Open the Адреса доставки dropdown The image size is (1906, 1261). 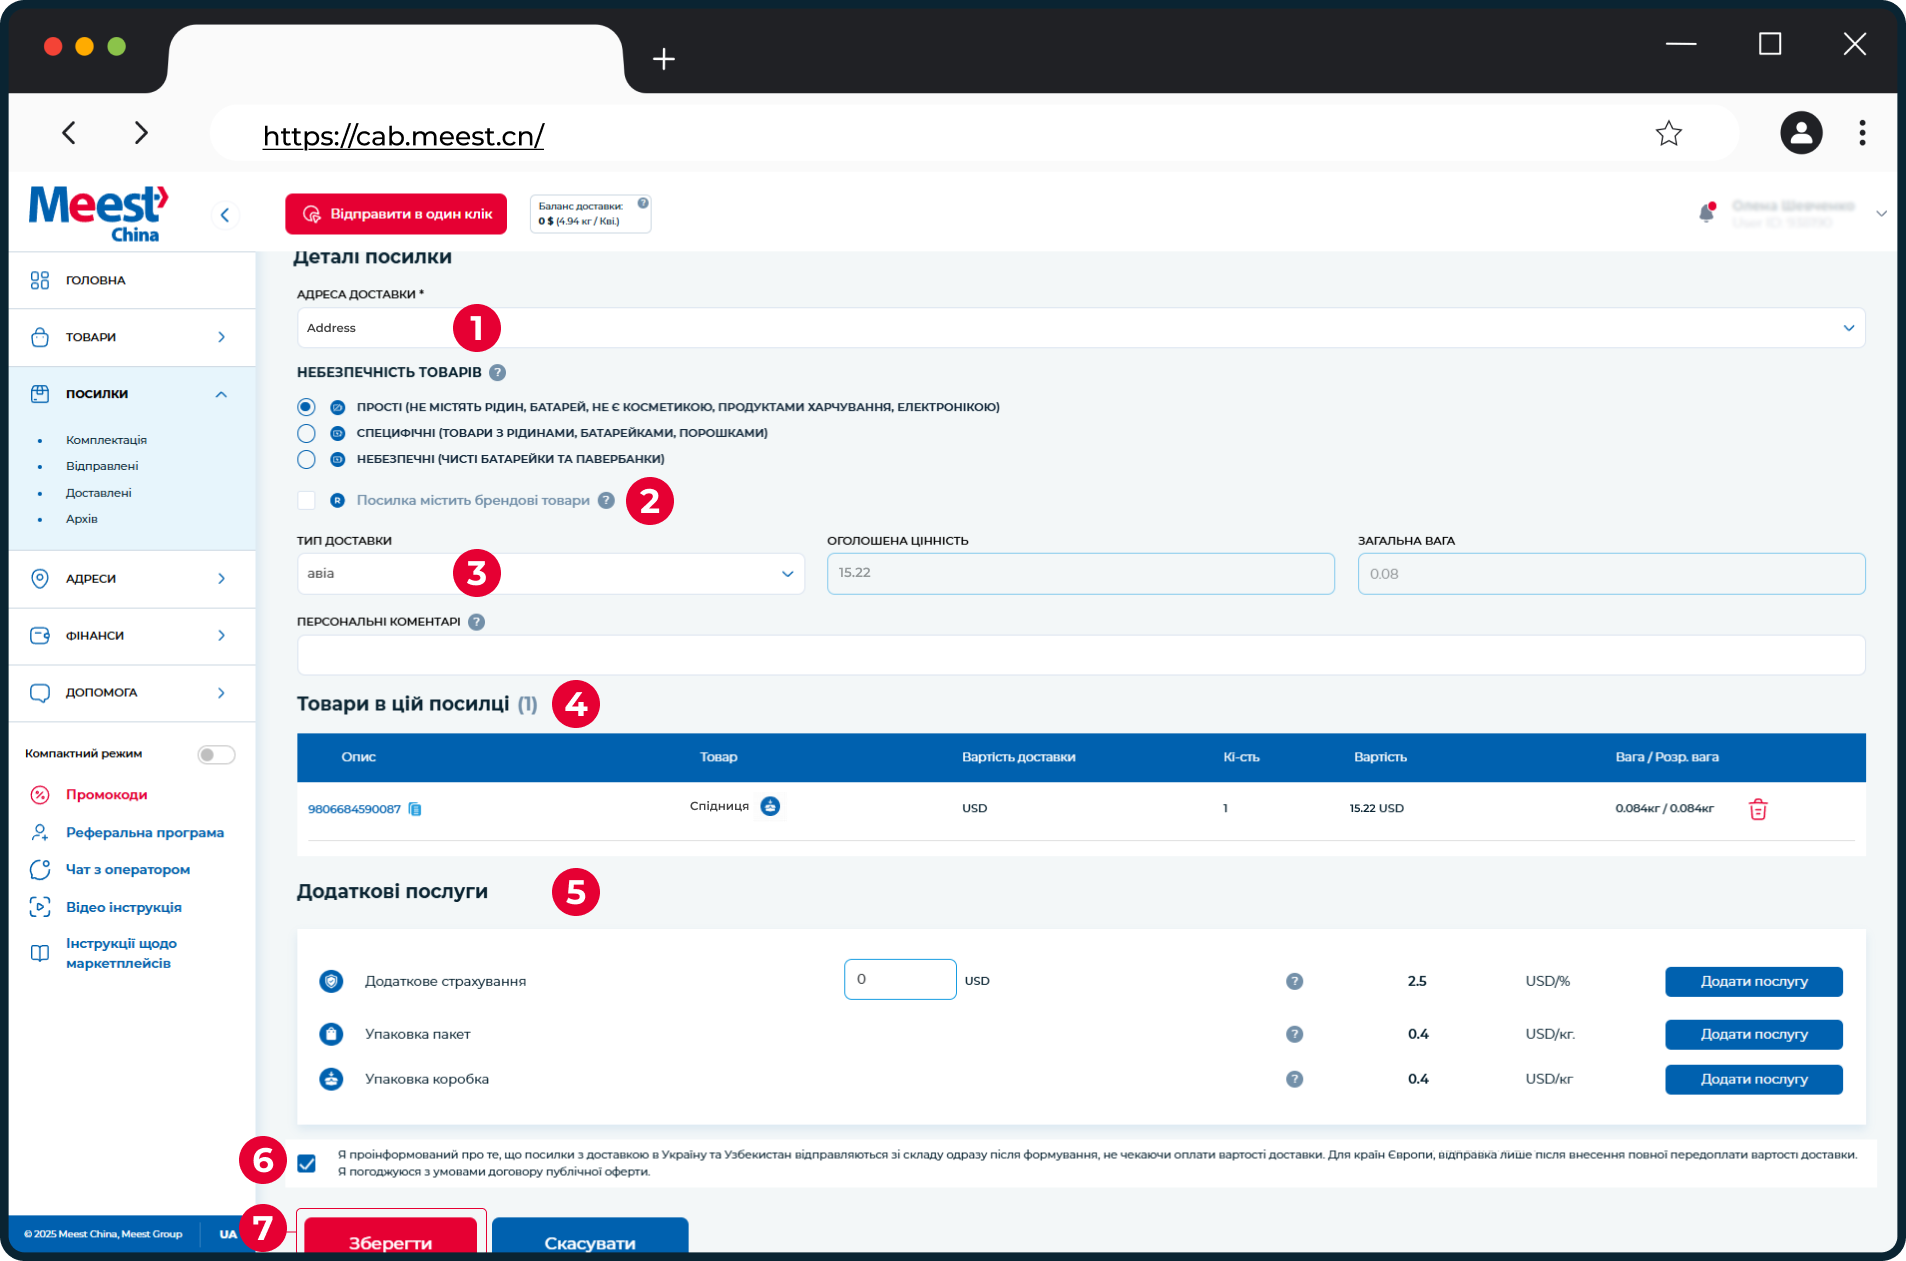(1081, 328)
